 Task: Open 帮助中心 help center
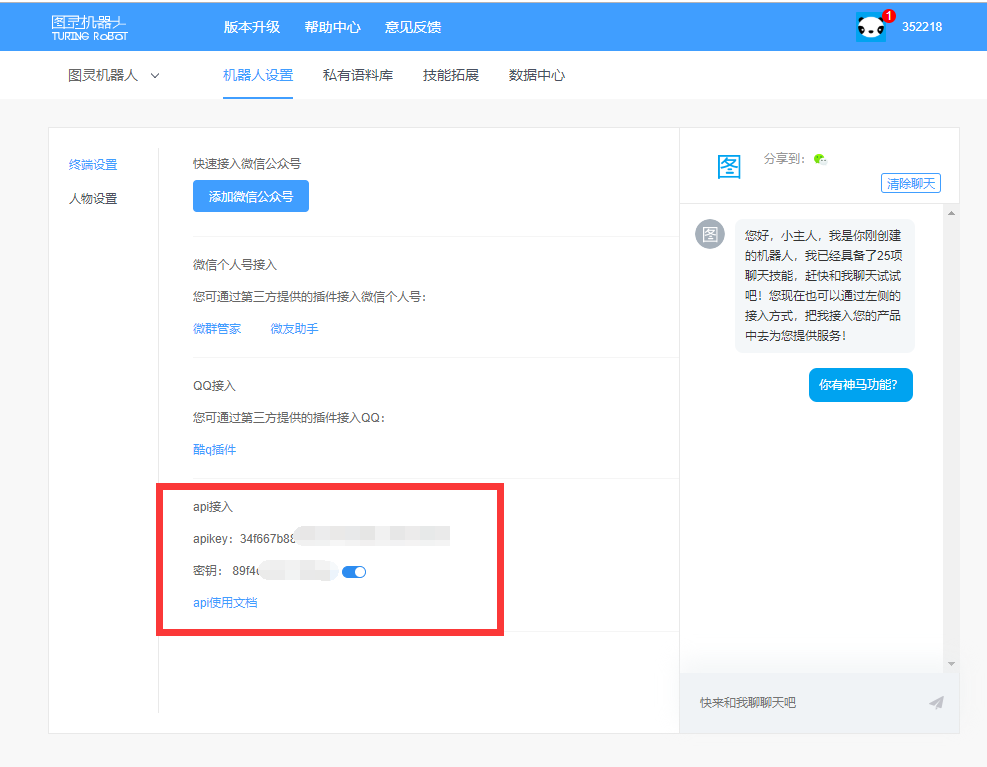[332, 27]
